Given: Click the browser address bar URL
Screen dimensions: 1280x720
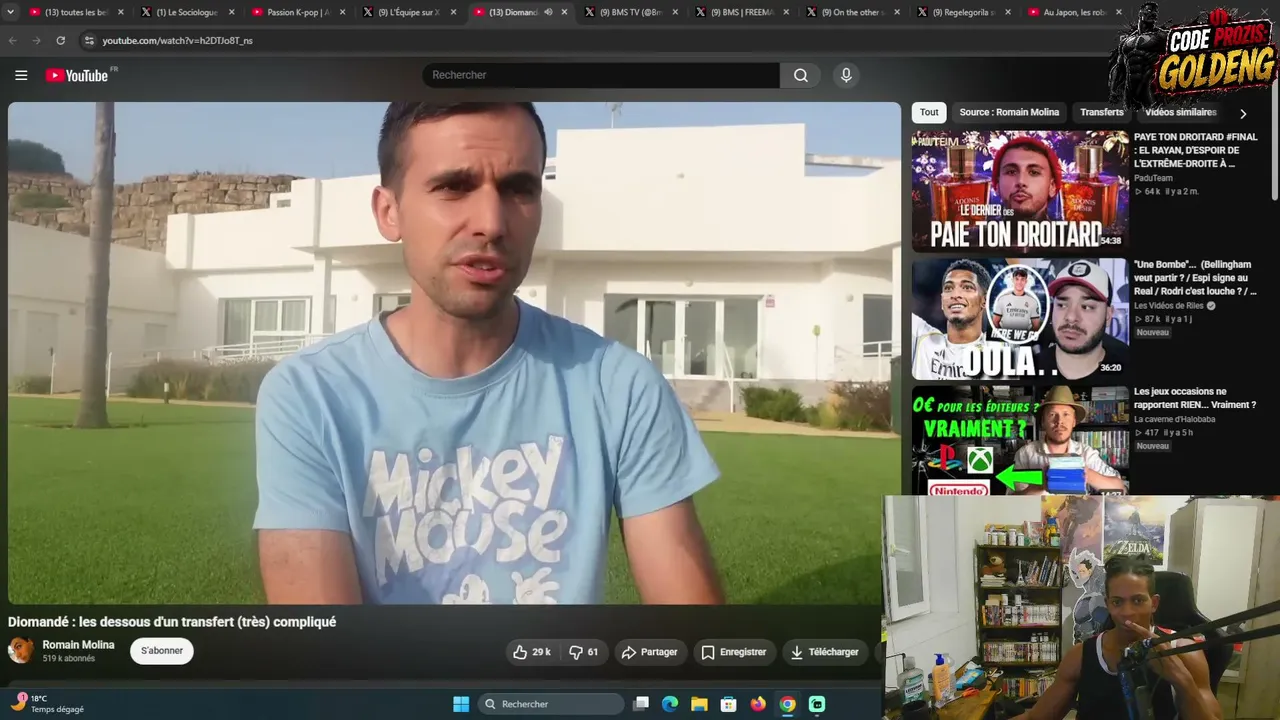Looking at the screenshot, I should click(x=177, y=41).
